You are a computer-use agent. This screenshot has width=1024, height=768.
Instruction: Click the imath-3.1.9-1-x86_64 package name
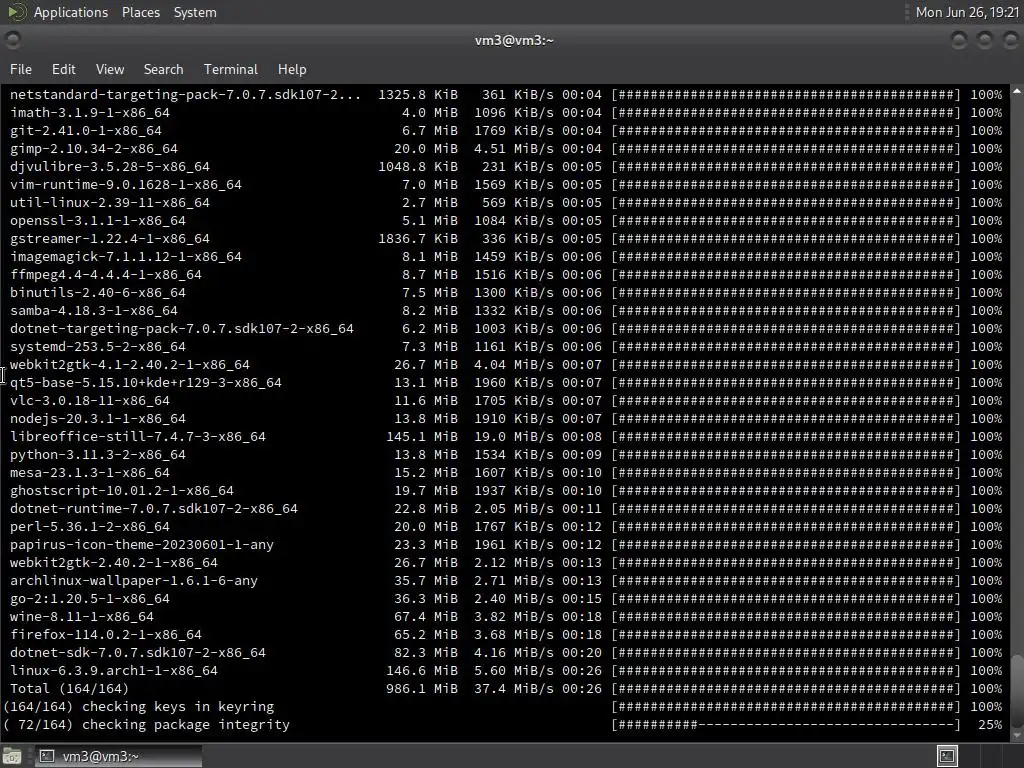[89, 113]
